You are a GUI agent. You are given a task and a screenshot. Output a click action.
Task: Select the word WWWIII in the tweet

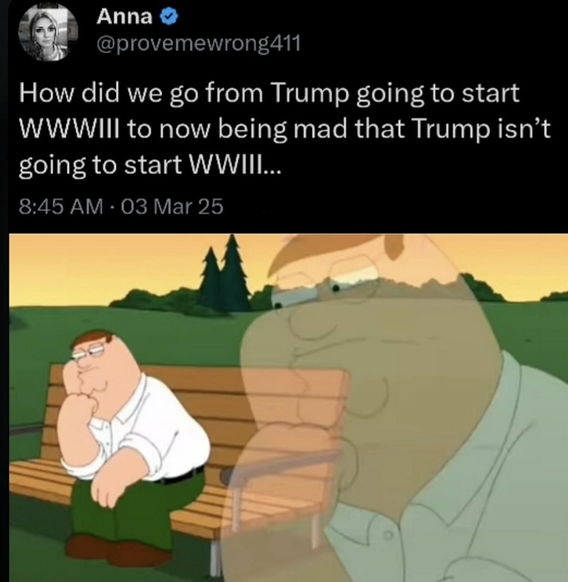click(x=69, y=129)
